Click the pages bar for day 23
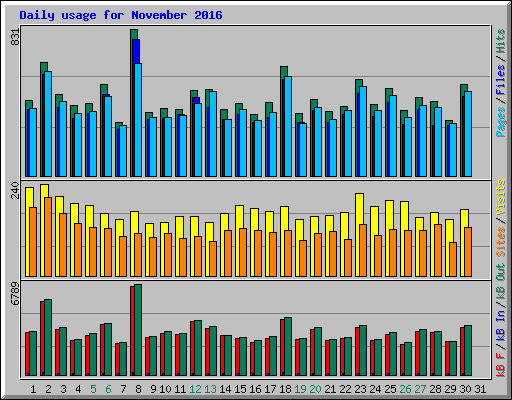The height and width of the screenshot is (400, 512). 363,131
